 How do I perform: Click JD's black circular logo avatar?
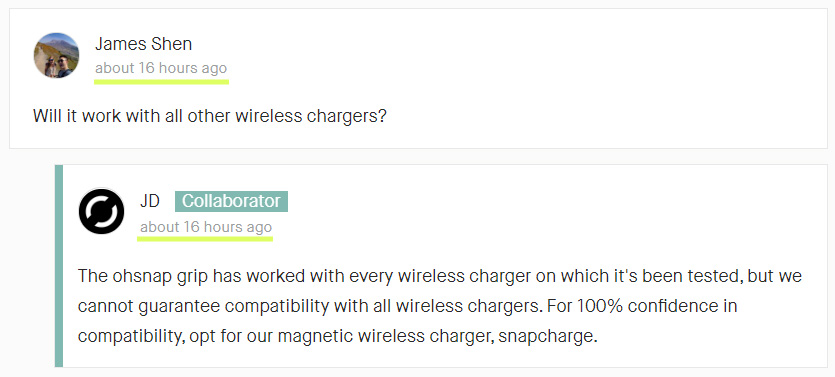[101, 211]
